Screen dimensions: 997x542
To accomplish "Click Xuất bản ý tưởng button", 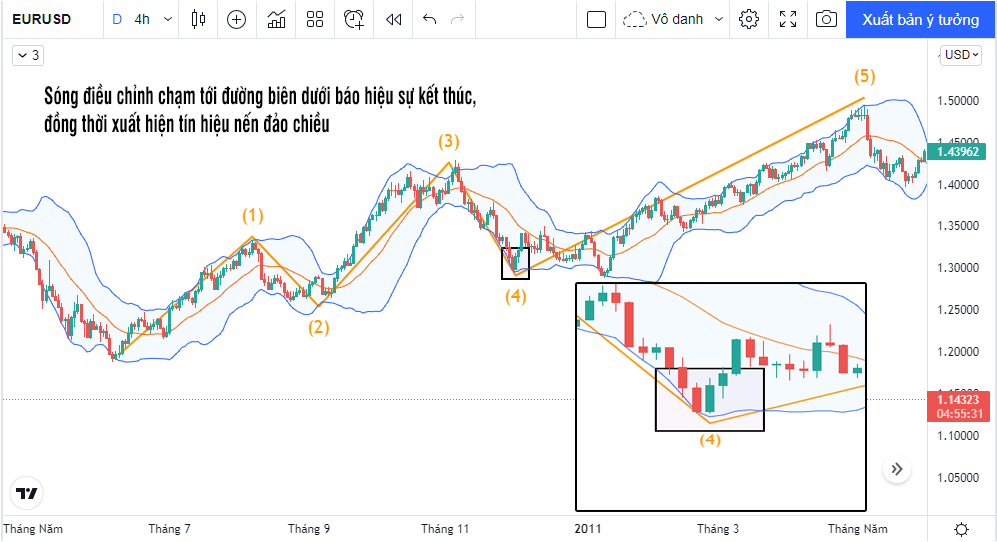I will pyautogui.click(x=921, y=19).
